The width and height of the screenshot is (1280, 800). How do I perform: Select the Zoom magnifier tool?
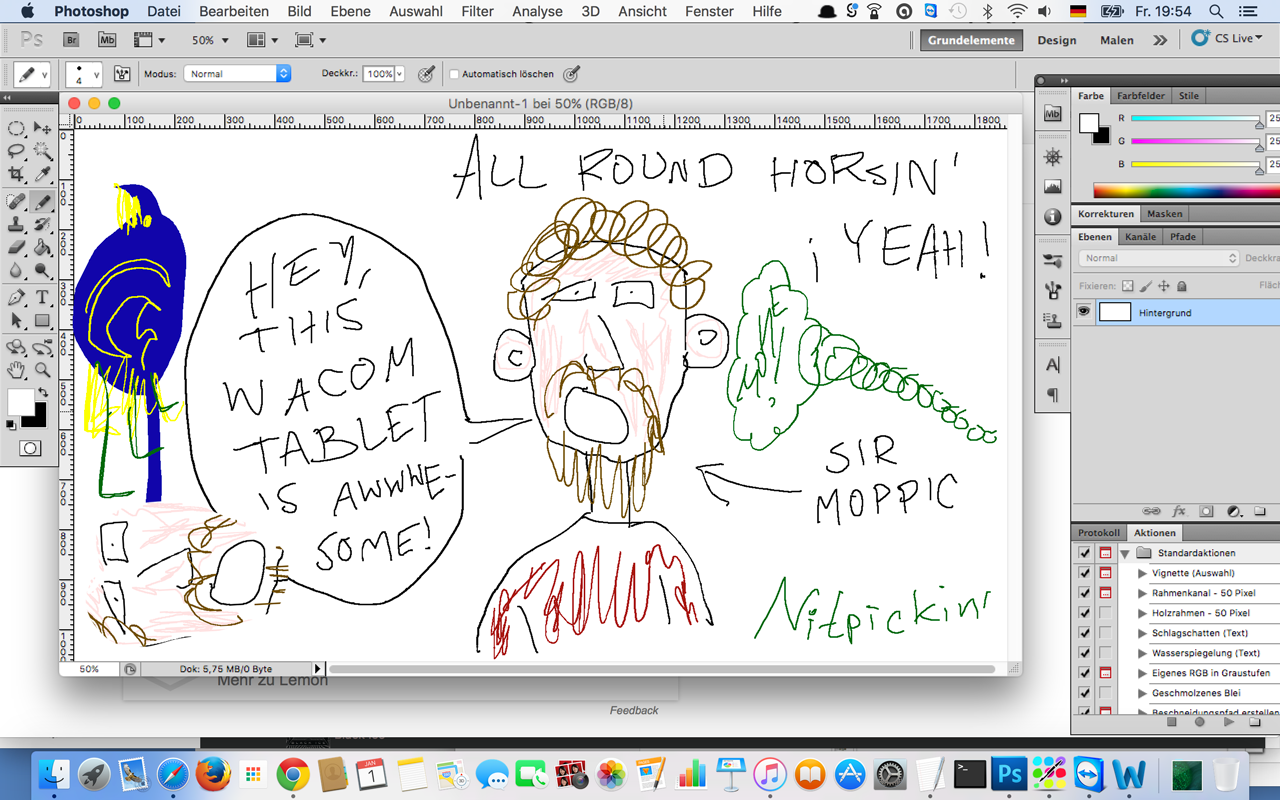pyautogui.click(x=42, y=370)
